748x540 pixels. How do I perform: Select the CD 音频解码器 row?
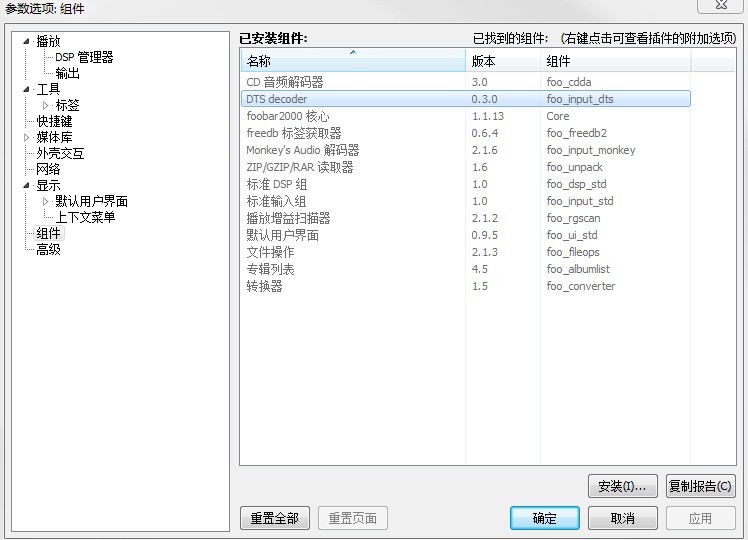466,82
